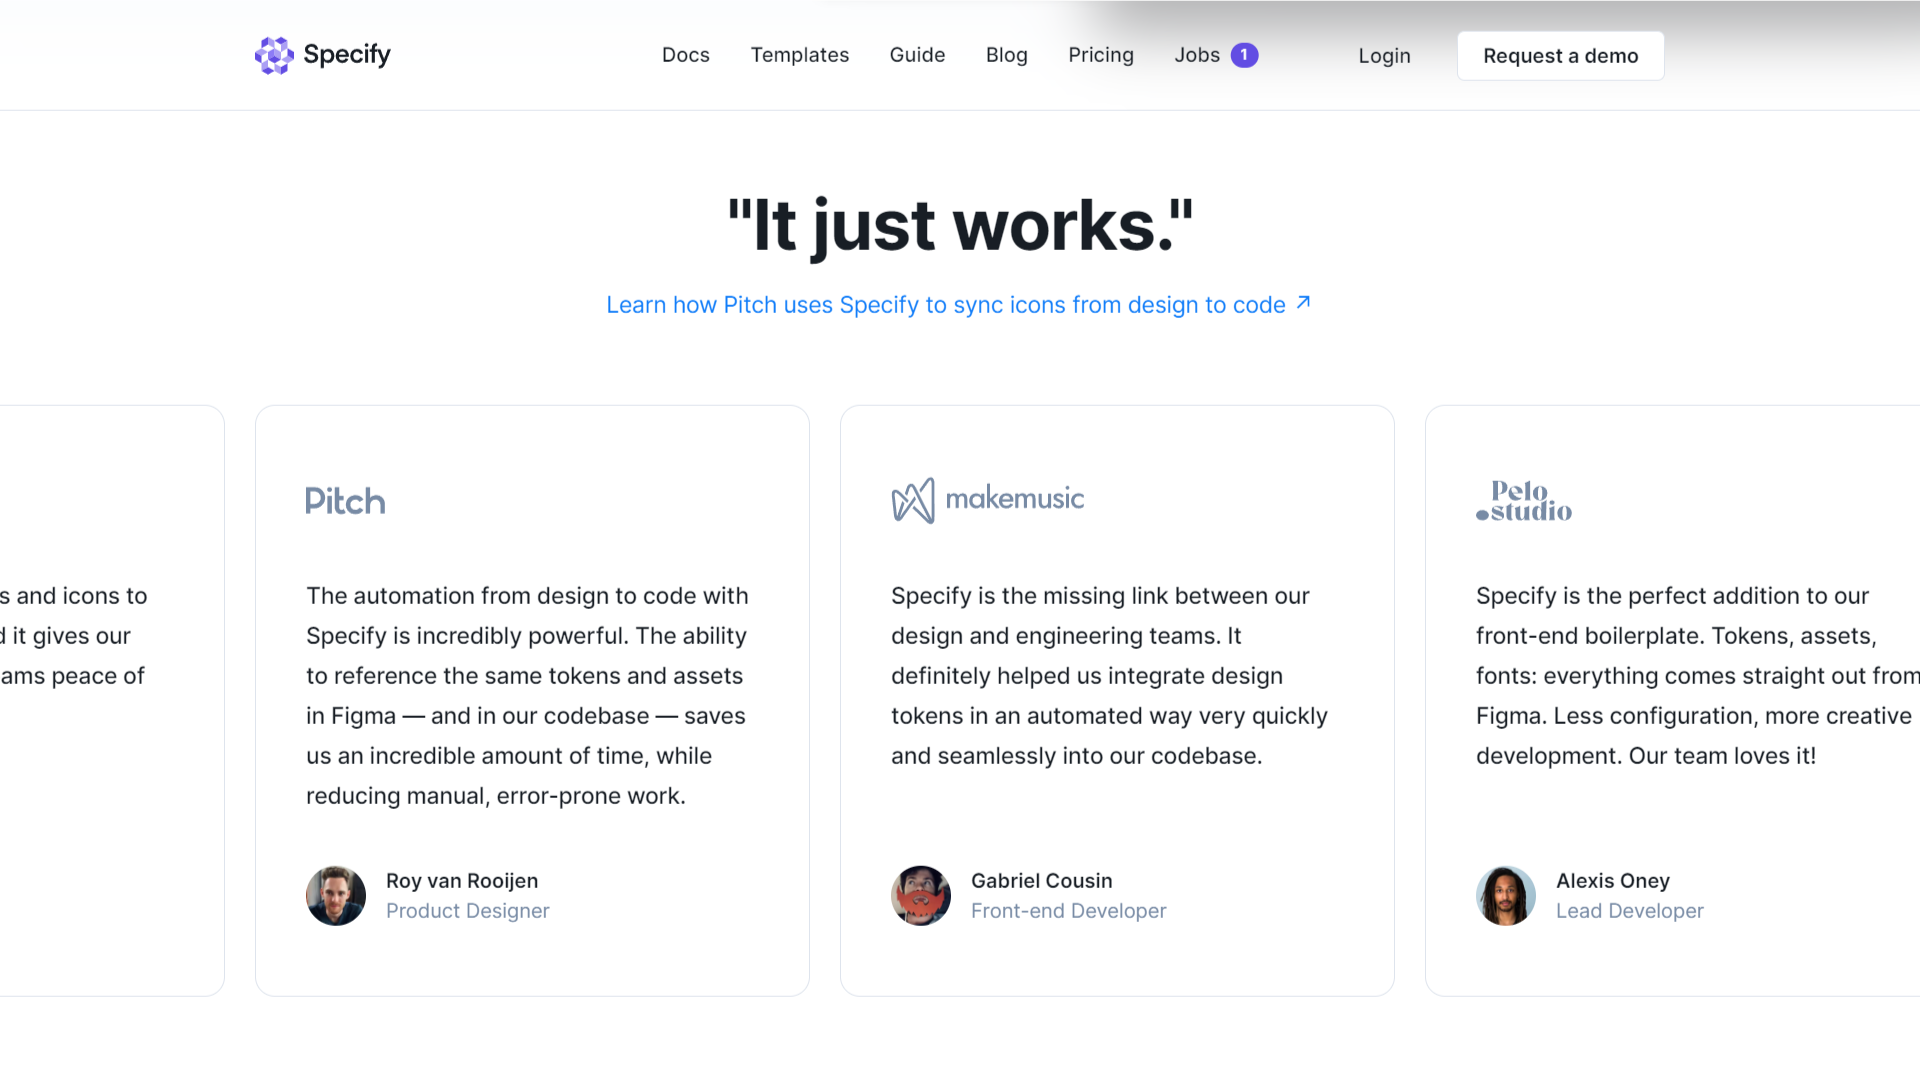This screenshot has height=1081, width=1920.
Task: Open the Docs menu item
Action: 686,55
